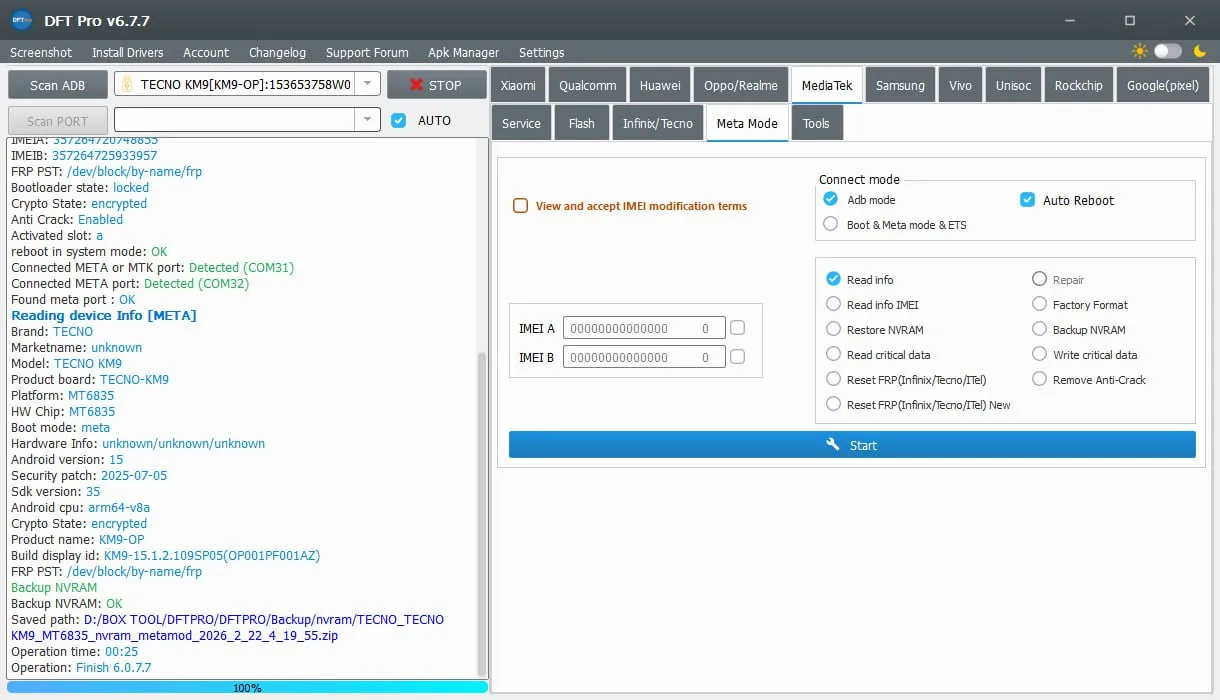Open Support Forum menu
Screen dimensions: 1220x700
tap(367, 52)
